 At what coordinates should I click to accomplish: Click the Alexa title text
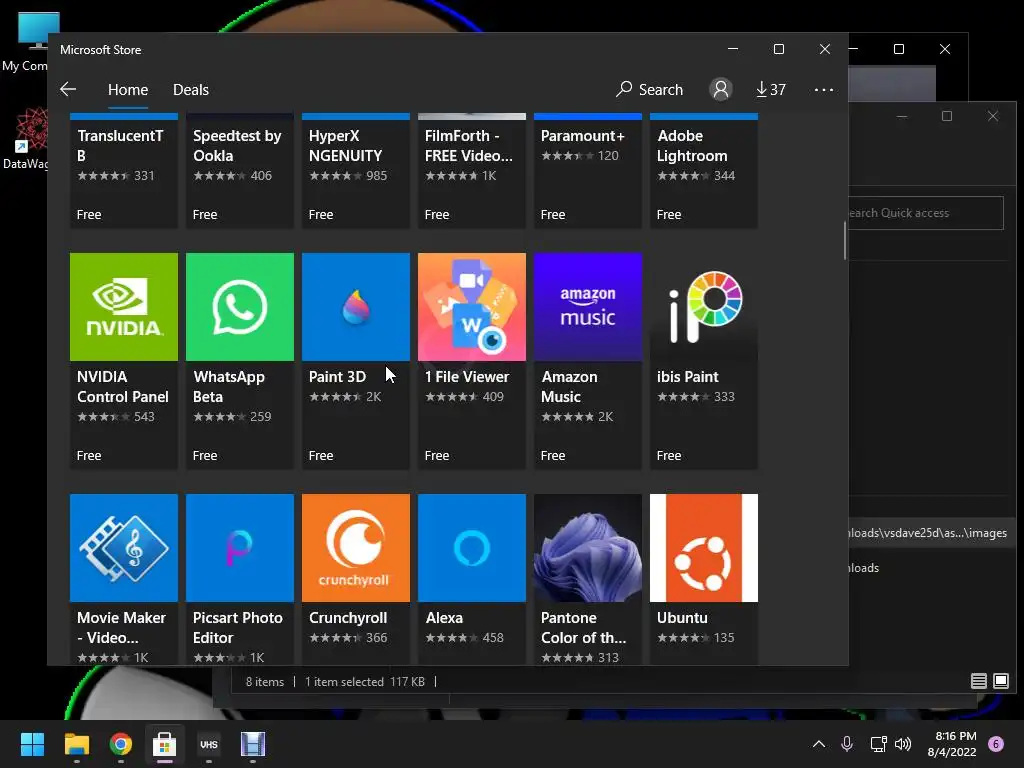[444, 618]
